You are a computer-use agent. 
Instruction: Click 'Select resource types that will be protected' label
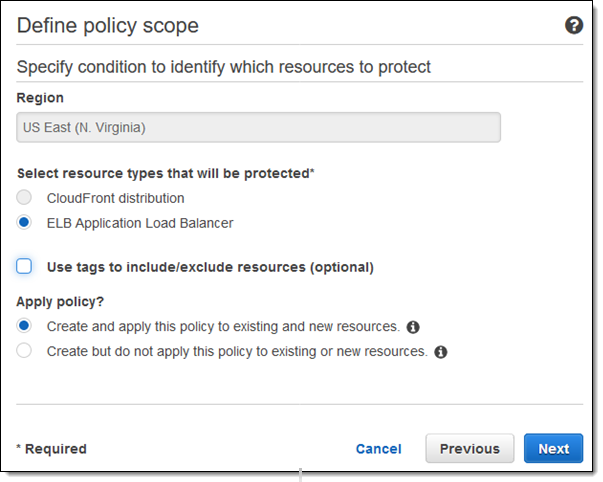point(165,173)
